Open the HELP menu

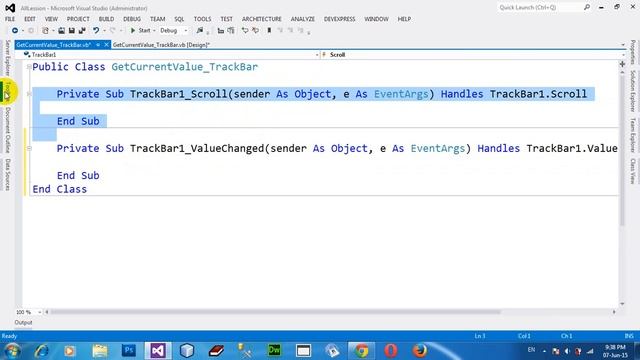coord(404,19)
